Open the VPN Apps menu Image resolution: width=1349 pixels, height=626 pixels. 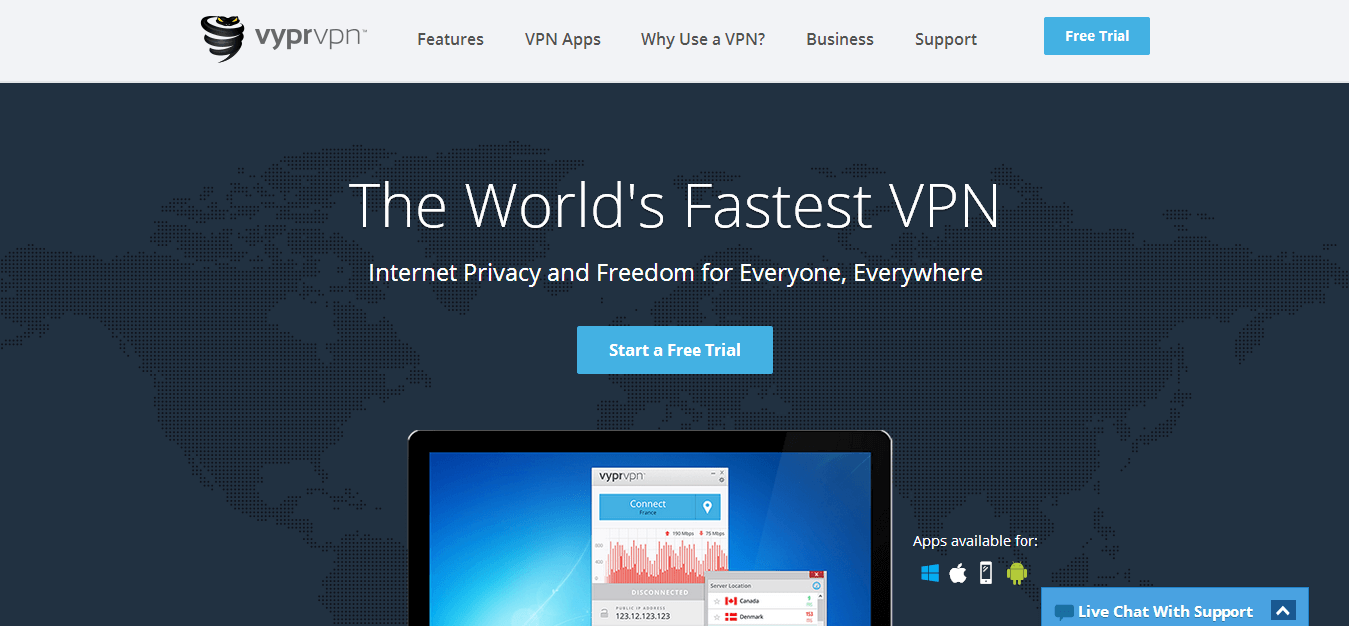point(563,39)
